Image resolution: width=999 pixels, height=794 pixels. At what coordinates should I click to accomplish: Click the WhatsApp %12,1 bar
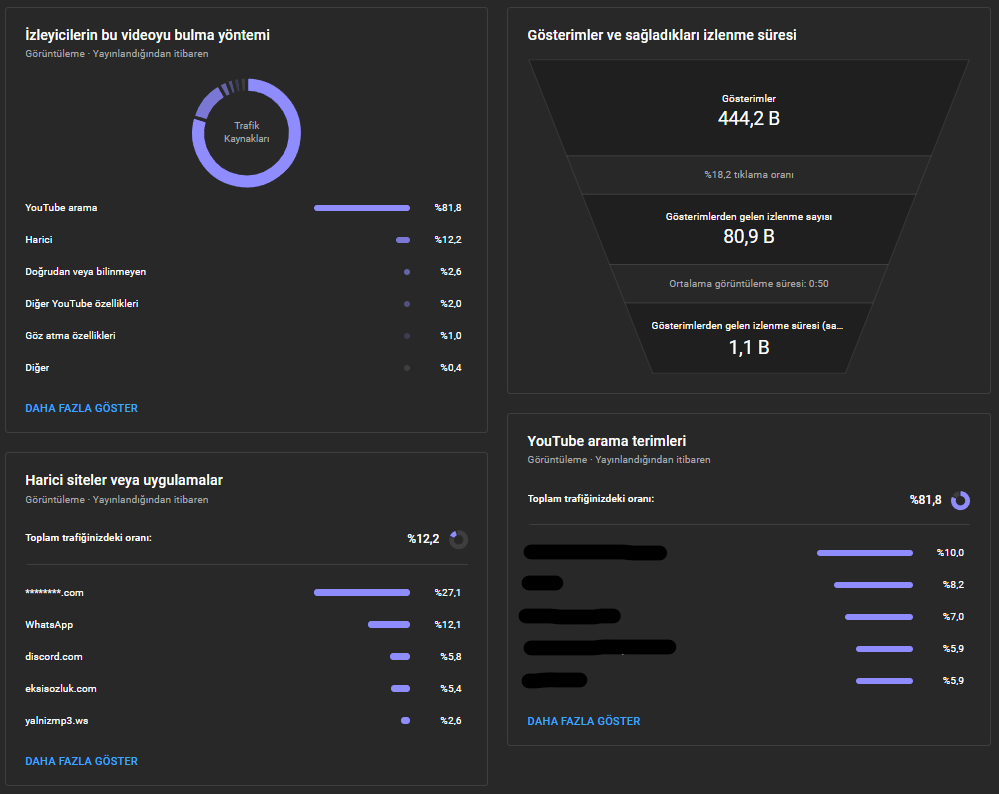coord(389,624)
